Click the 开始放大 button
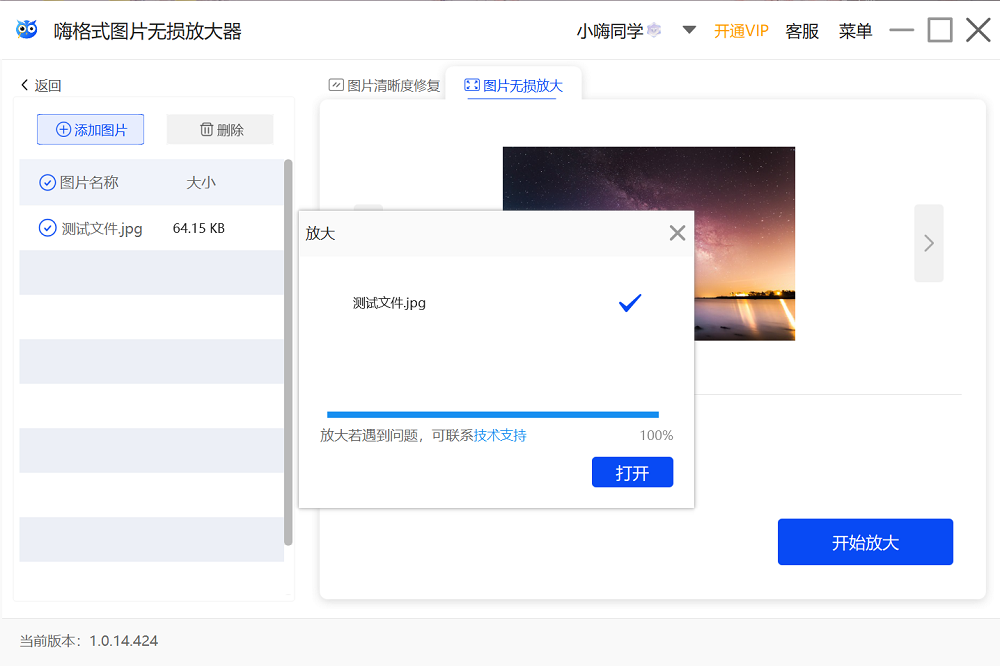 [865, 541]
